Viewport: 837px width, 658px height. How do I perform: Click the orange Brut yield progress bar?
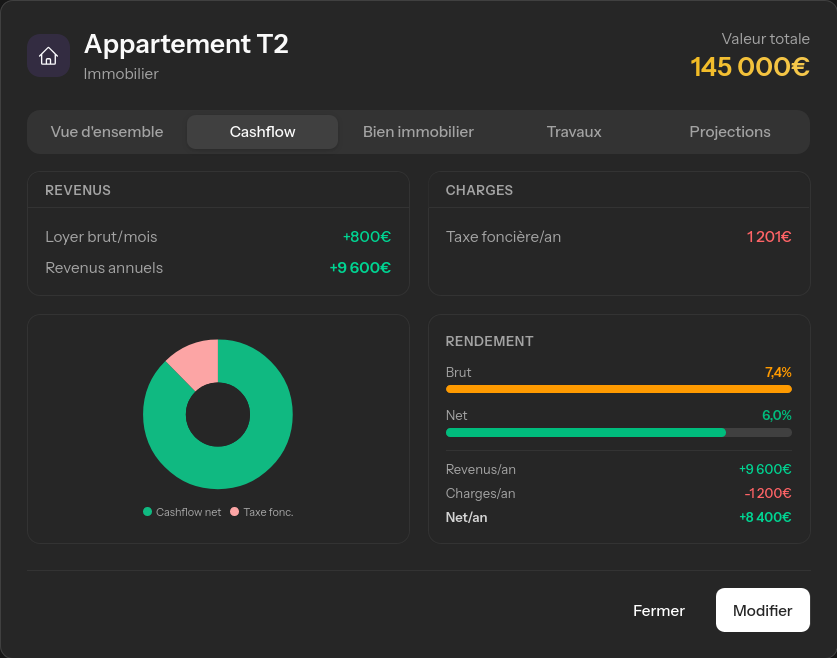(x=618, y=389)
